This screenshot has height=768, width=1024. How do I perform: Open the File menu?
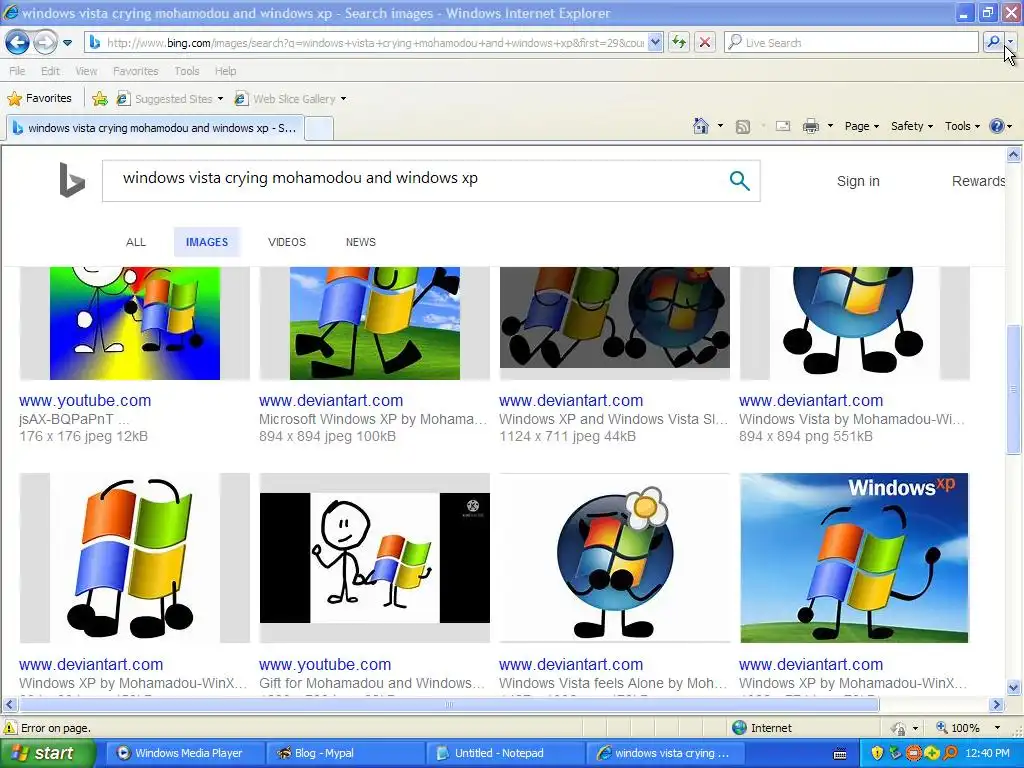(x=18, y=71)
